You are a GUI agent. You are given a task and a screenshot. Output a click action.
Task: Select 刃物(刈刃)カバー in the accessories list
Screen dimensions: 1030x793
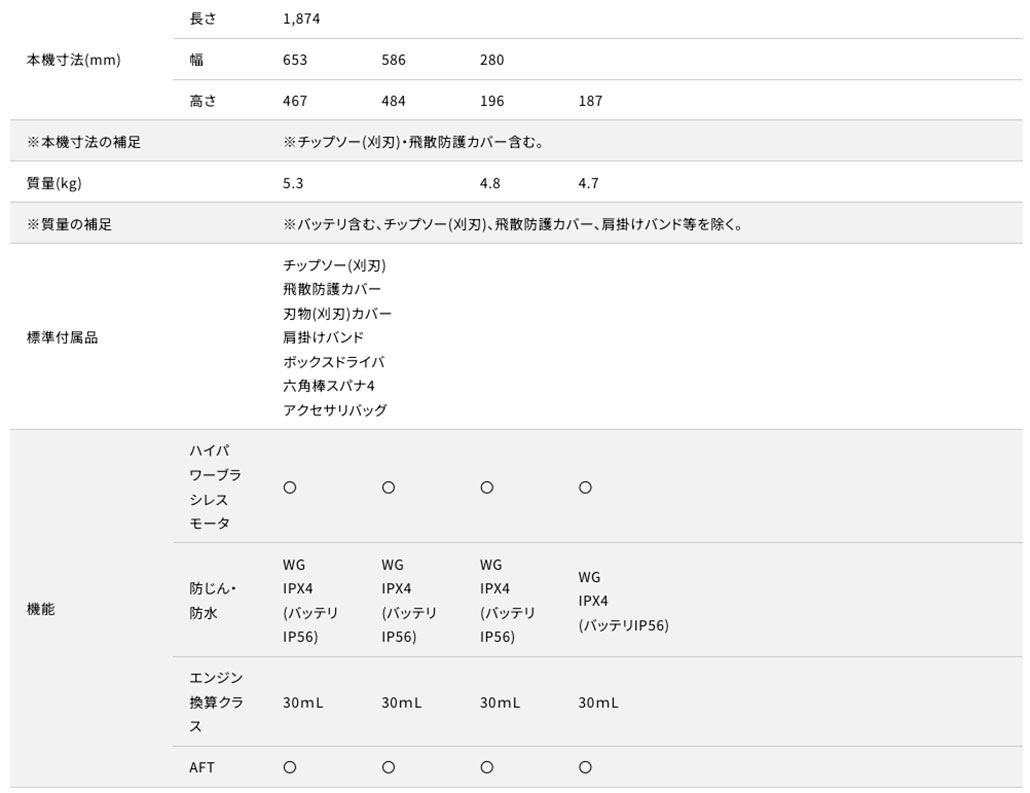click(337, 313)
